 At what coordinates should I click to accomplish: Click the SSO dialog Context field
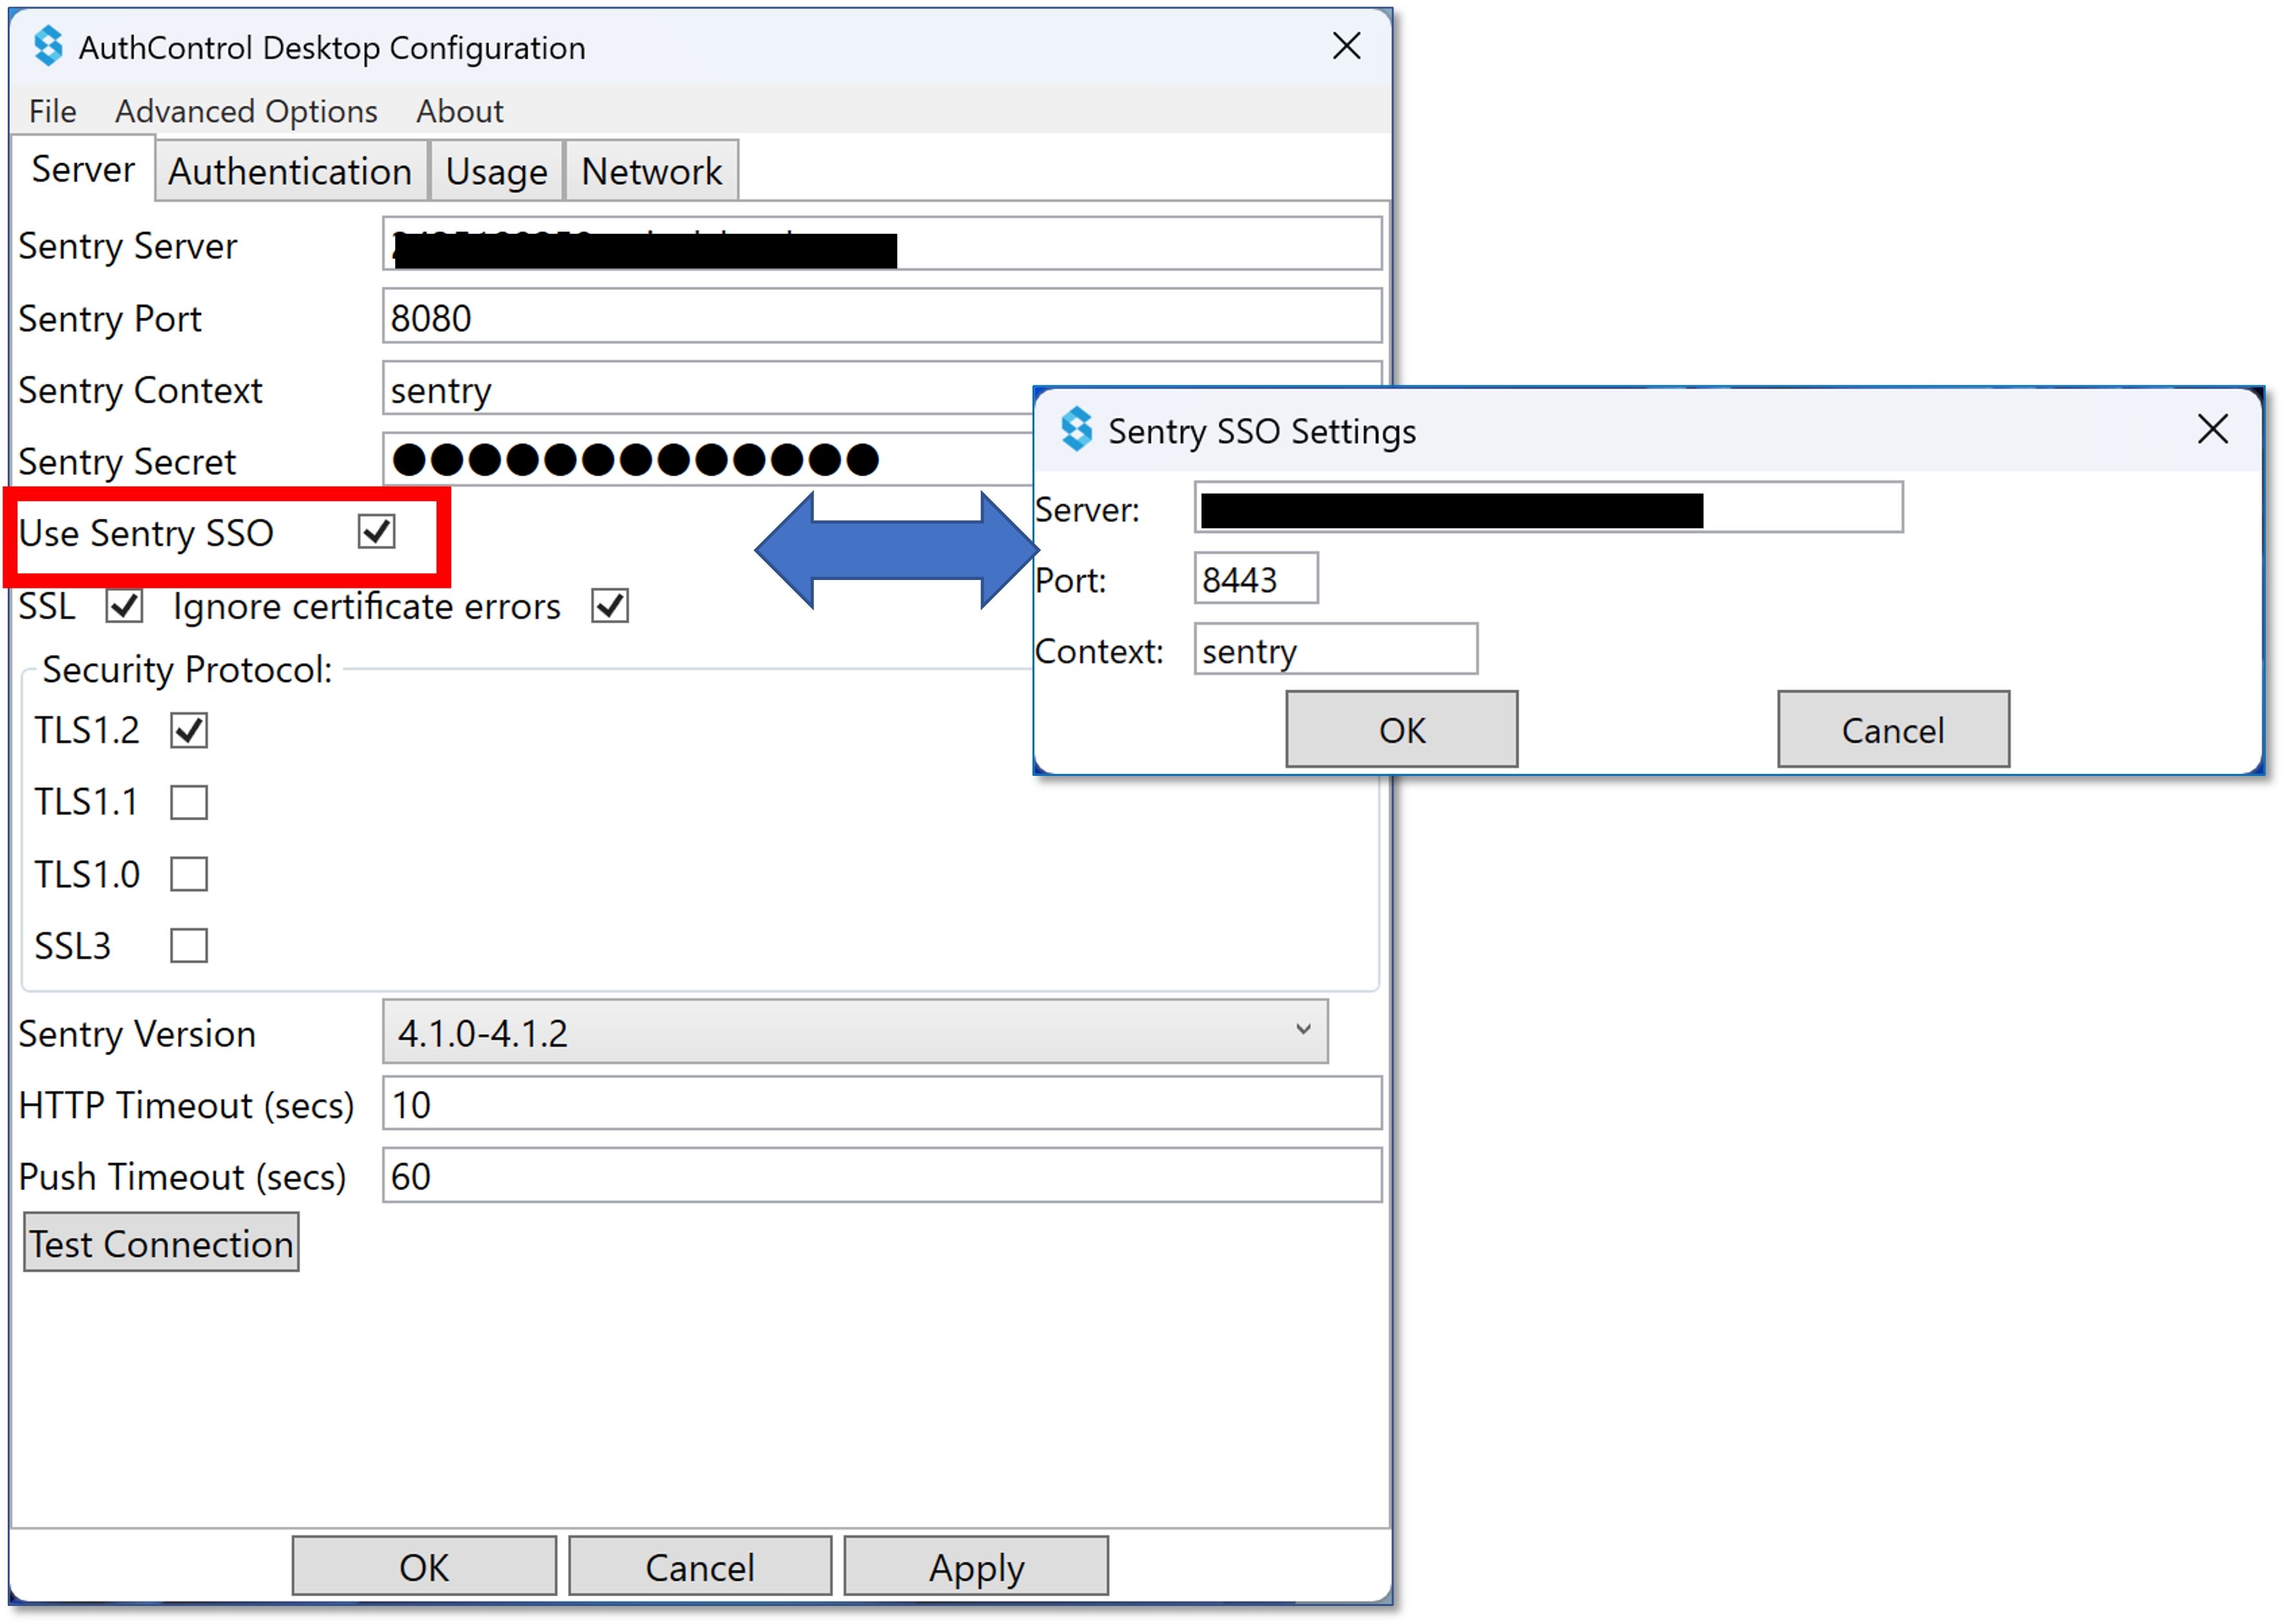click(1336, 650)
